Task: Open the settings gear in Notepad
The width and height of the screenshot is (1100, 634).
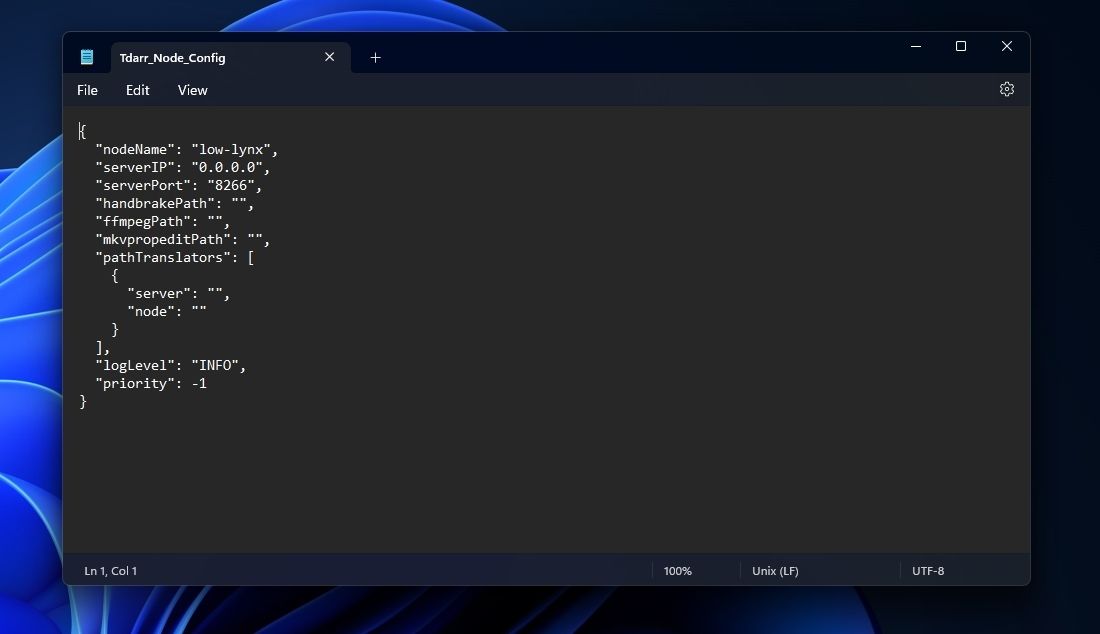Action: coord(1006,89)
